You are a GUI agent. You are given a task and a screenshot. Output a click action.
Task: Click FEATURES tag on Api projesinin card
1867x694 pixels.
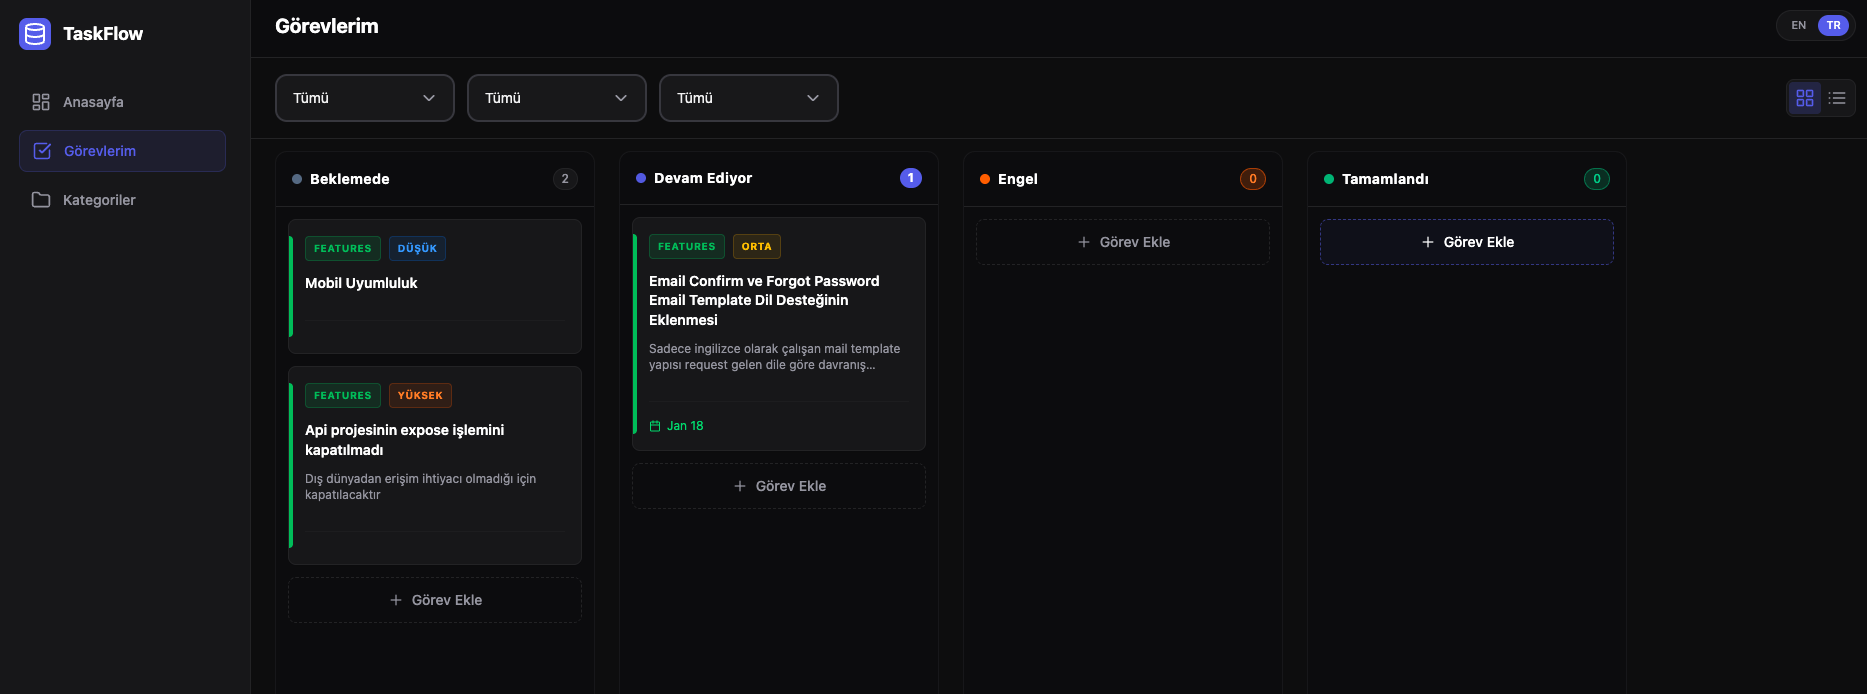[343, 395]
